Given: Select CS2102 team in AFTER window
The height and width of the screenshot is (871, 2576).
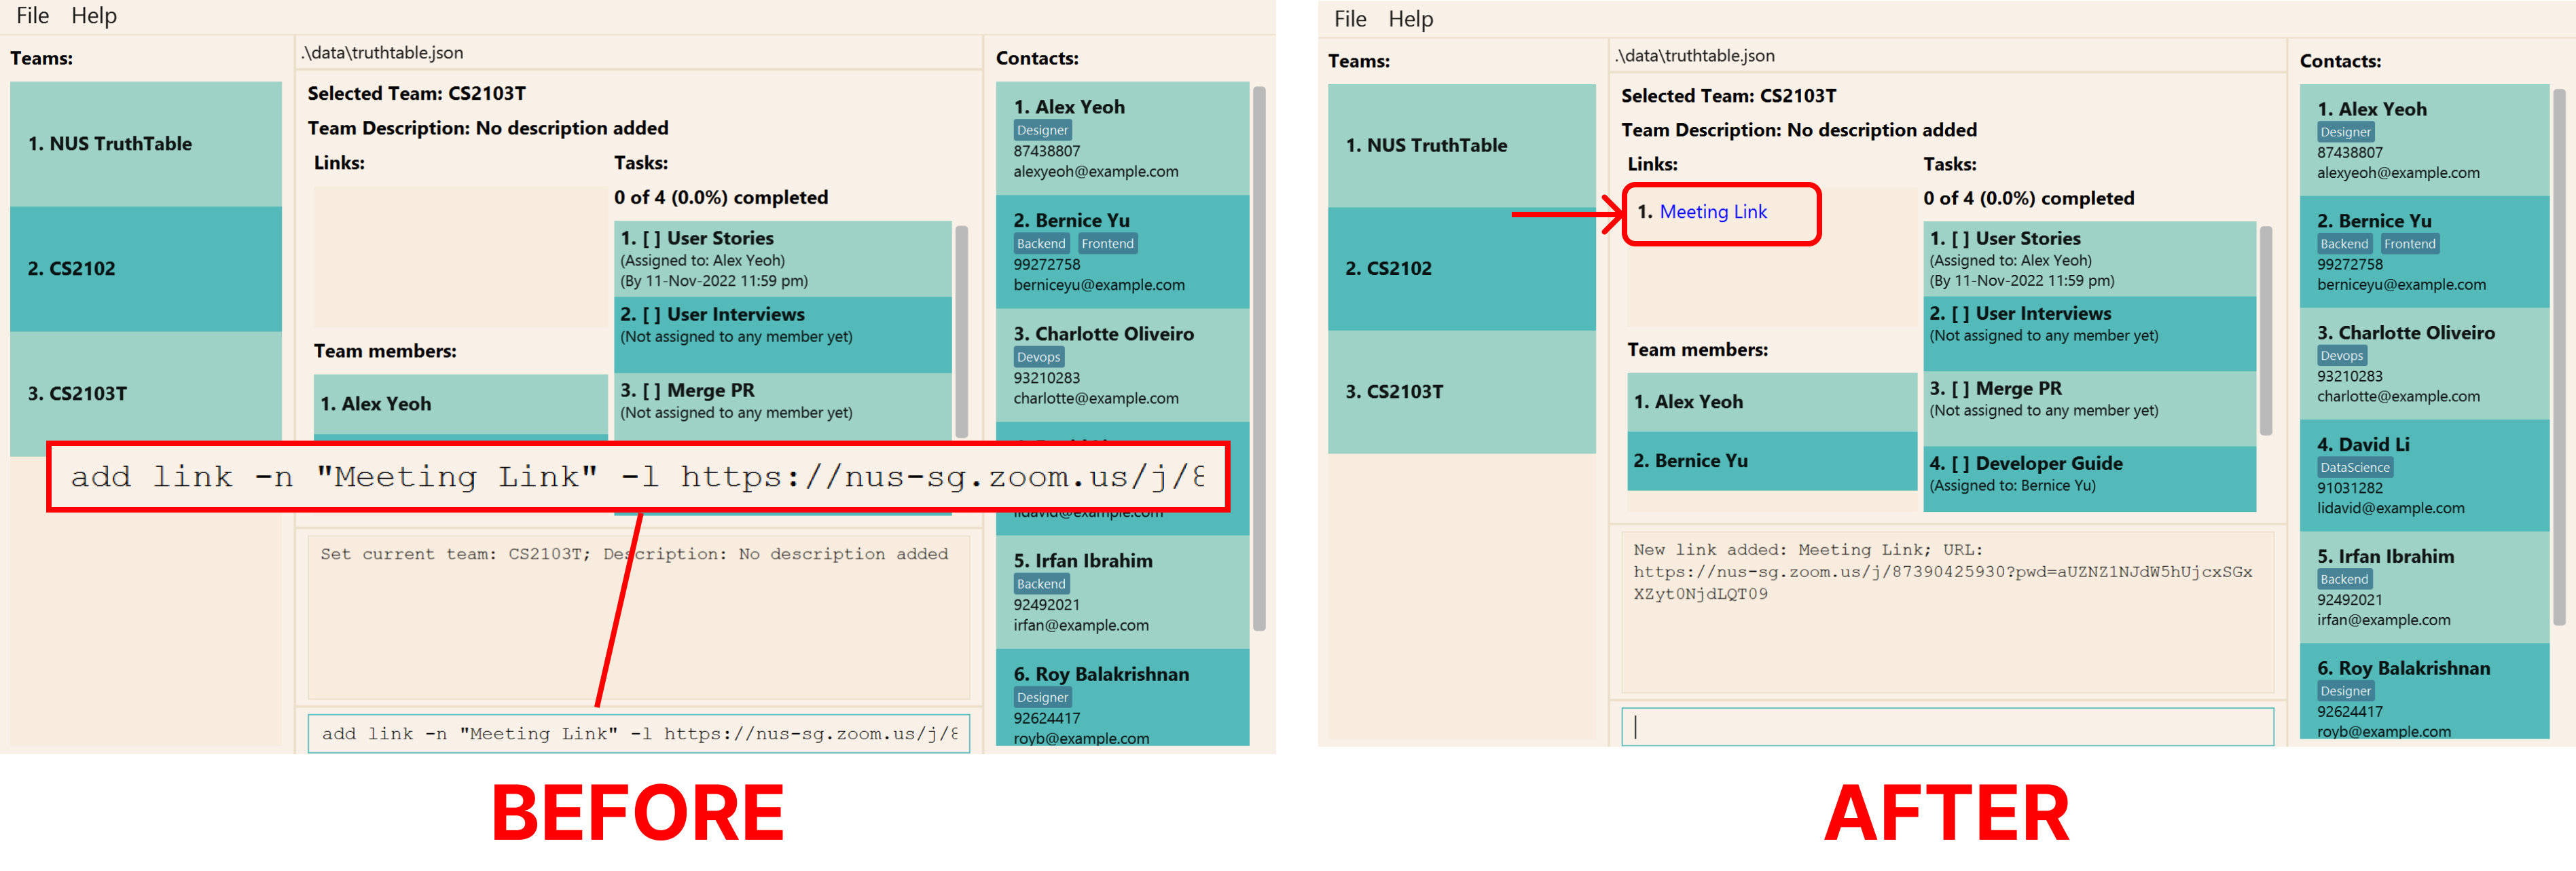Looking at the screenshot, I should tap(1461, 269).
